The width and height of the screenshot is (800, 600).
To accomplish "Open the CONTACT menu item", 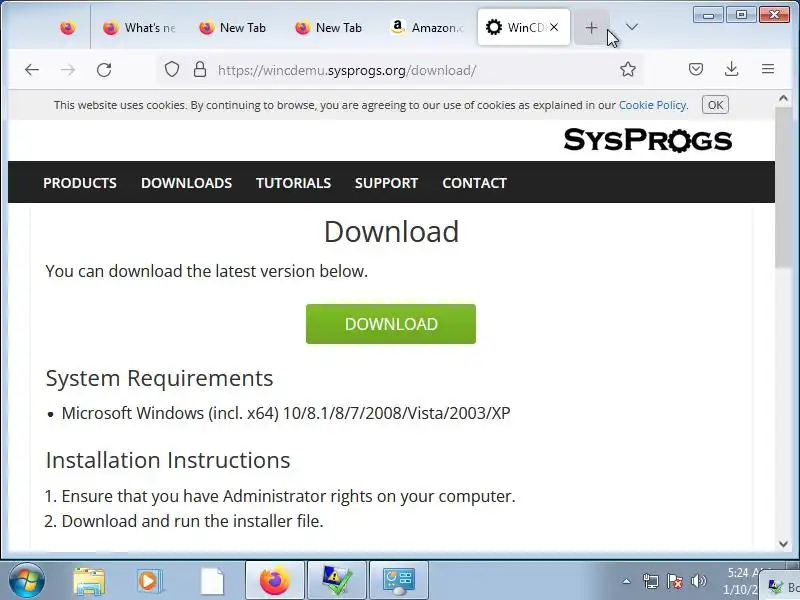I will 474,183.
